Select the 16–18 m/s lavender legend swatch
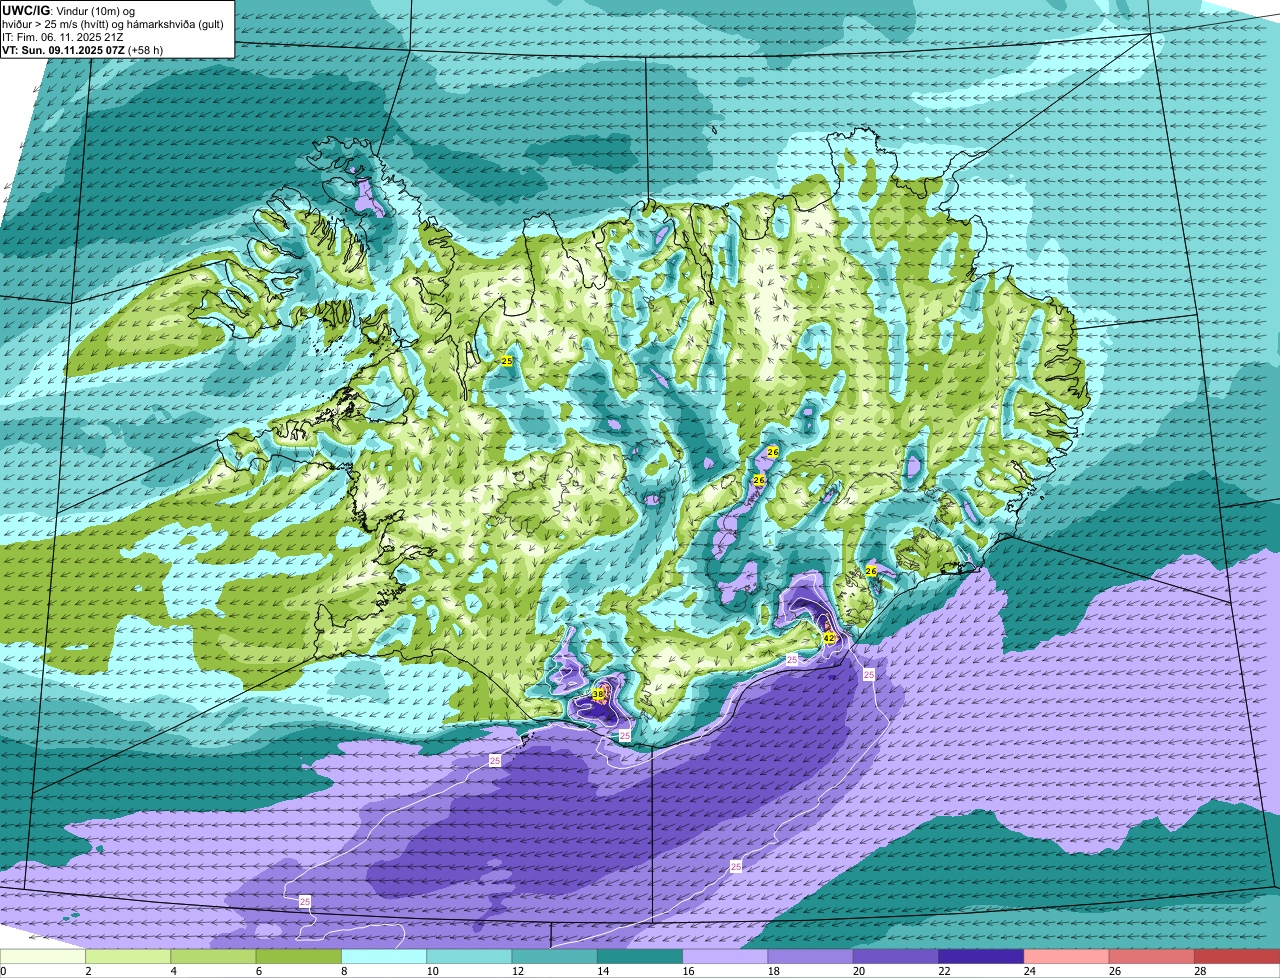 (725, 957)
